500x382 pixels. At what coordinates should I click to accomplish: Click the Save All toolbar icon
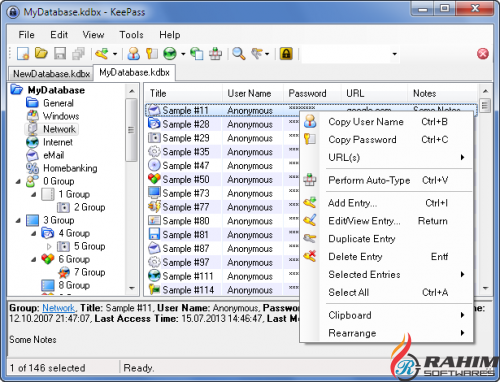pos(79,53)
